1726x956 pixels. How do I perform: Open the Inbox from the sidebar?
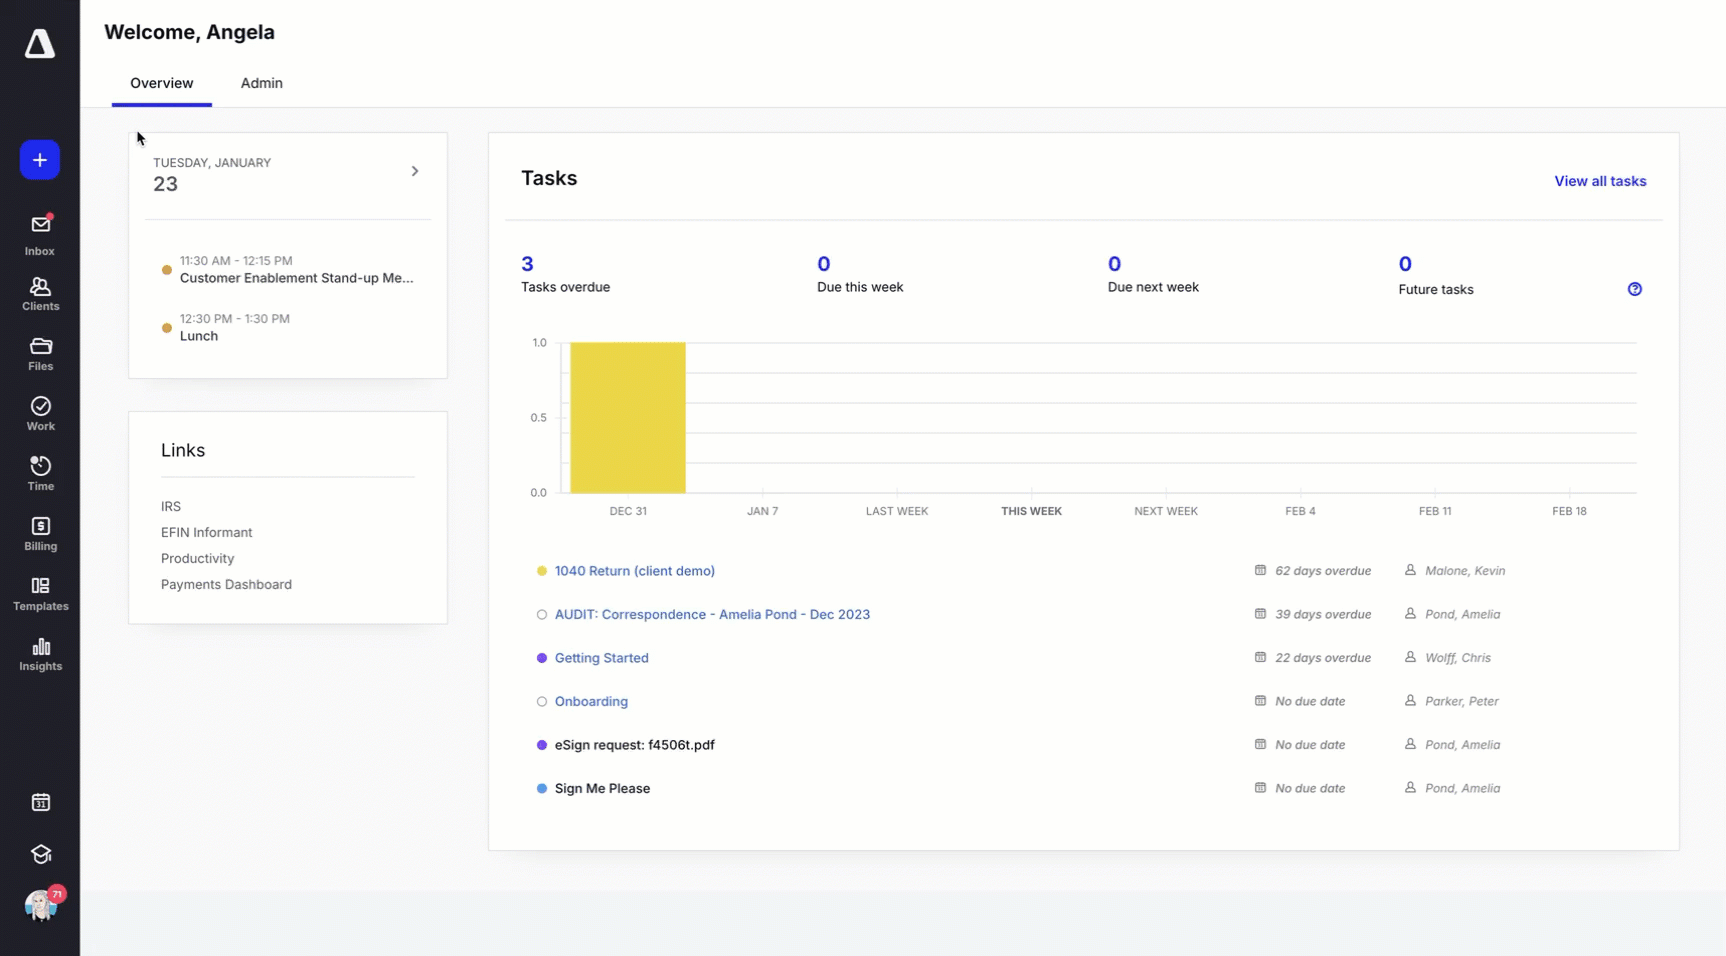click(x=40, y=232)
